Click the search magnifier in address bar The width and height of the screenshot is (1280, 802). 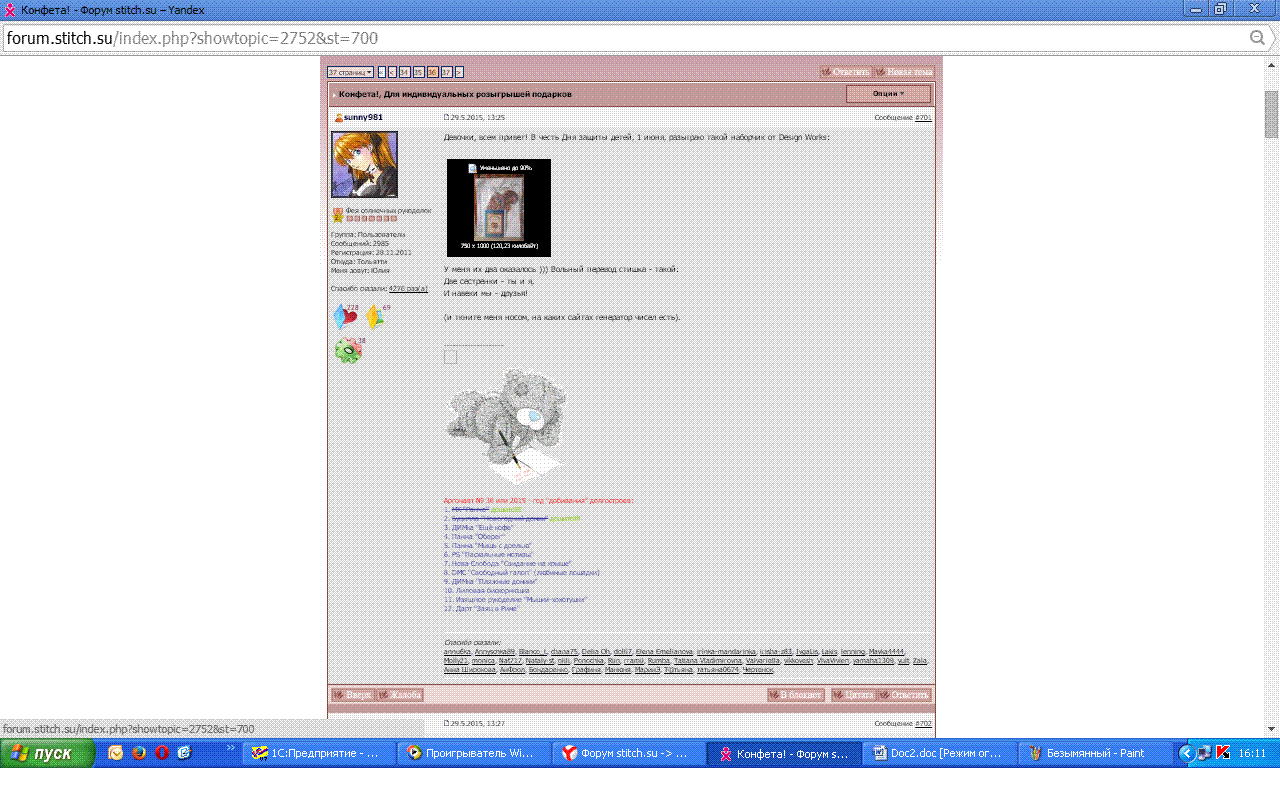[1257, 38]
